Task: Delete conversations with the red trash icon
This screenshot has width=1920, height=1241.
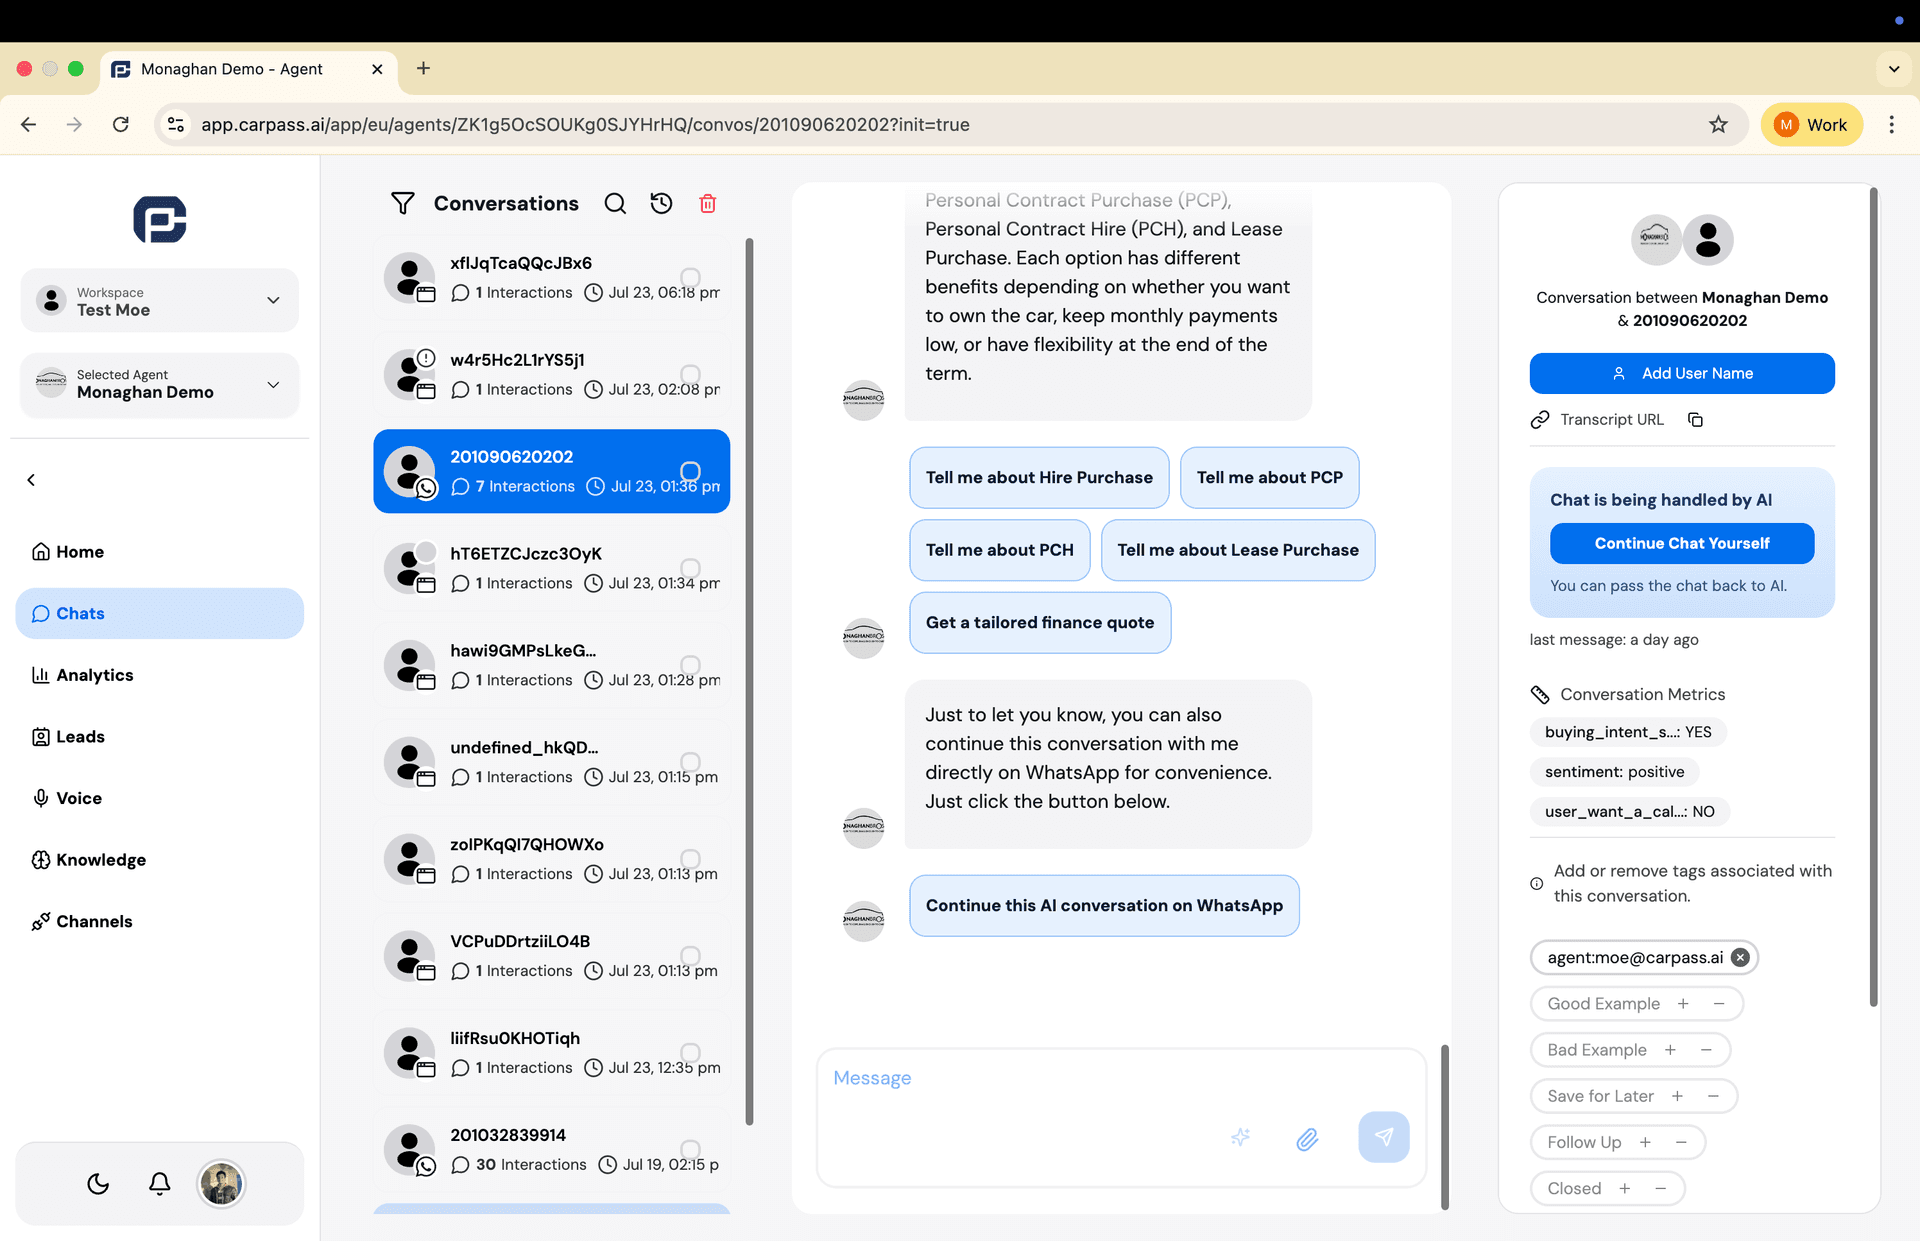Action: [x=708, y=203]
